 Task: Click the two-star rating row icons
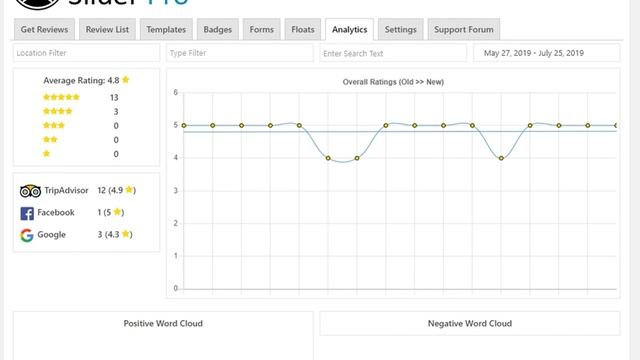tap(50, 140)
